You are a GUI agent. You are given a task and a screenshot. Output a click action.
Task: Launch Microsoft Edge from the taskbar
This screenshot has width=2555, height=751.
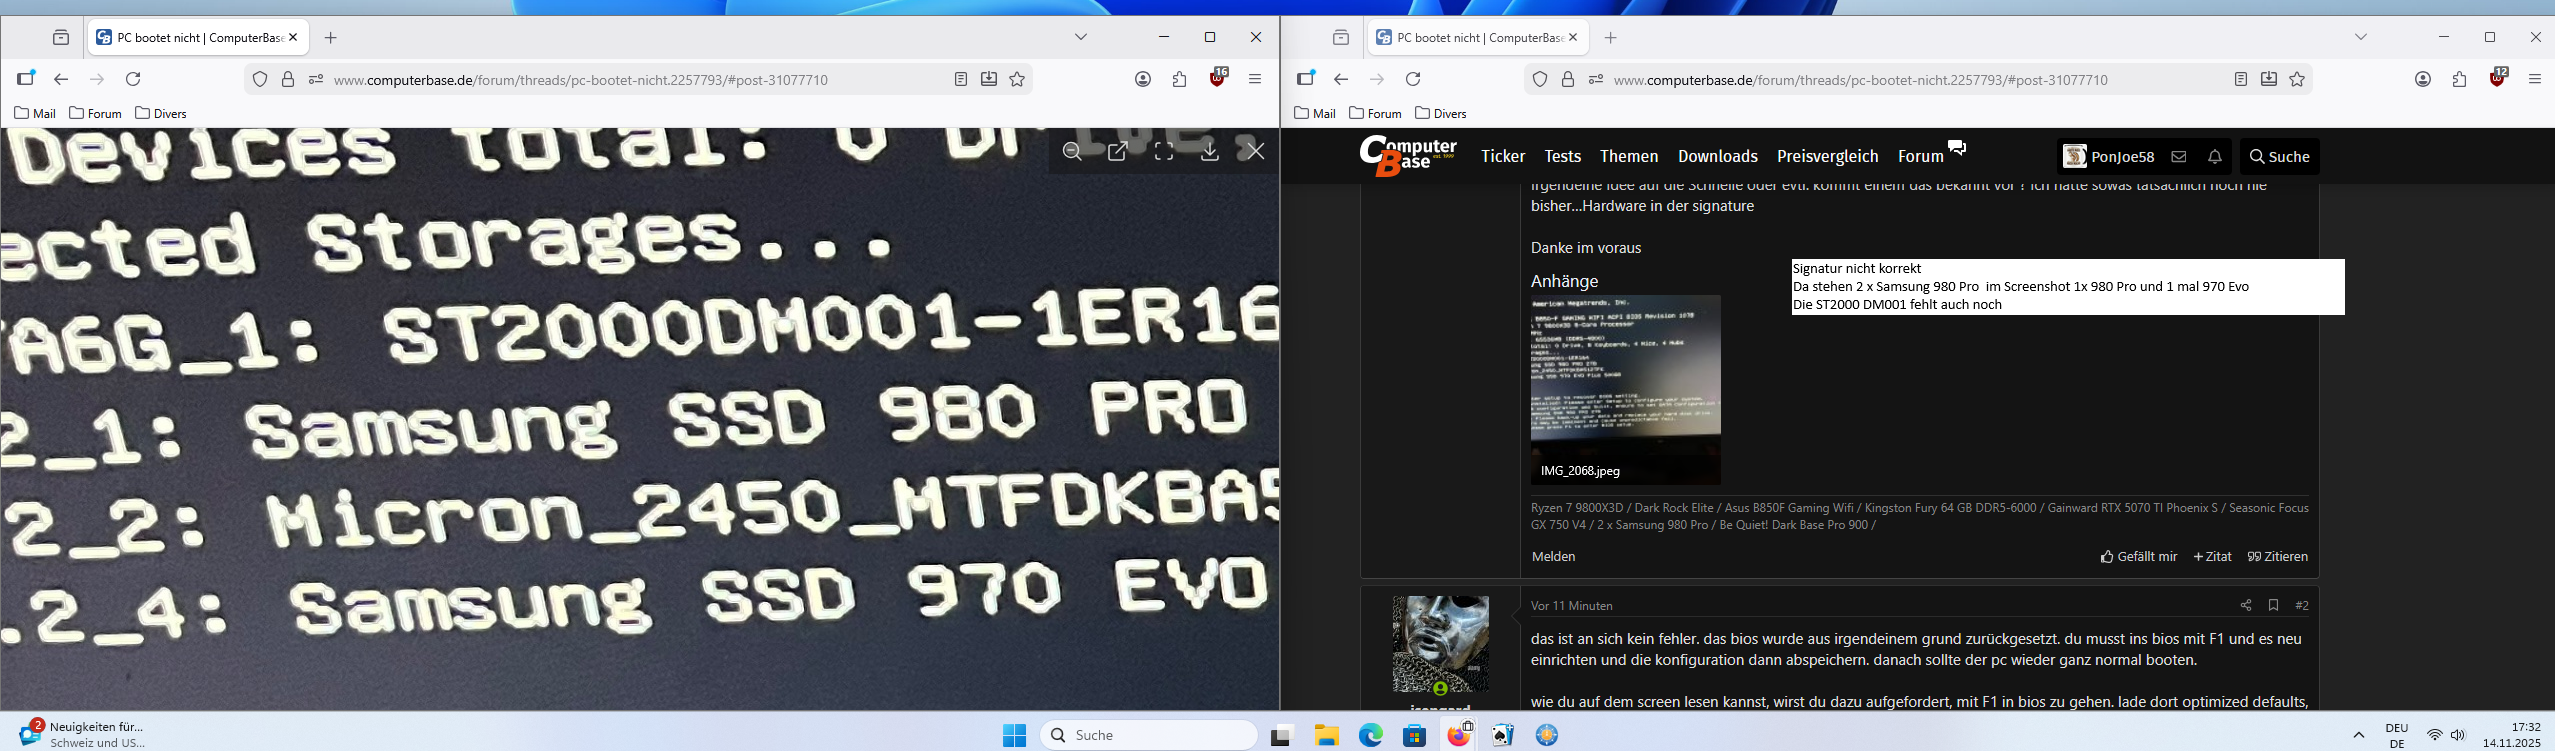[1370, 735]
